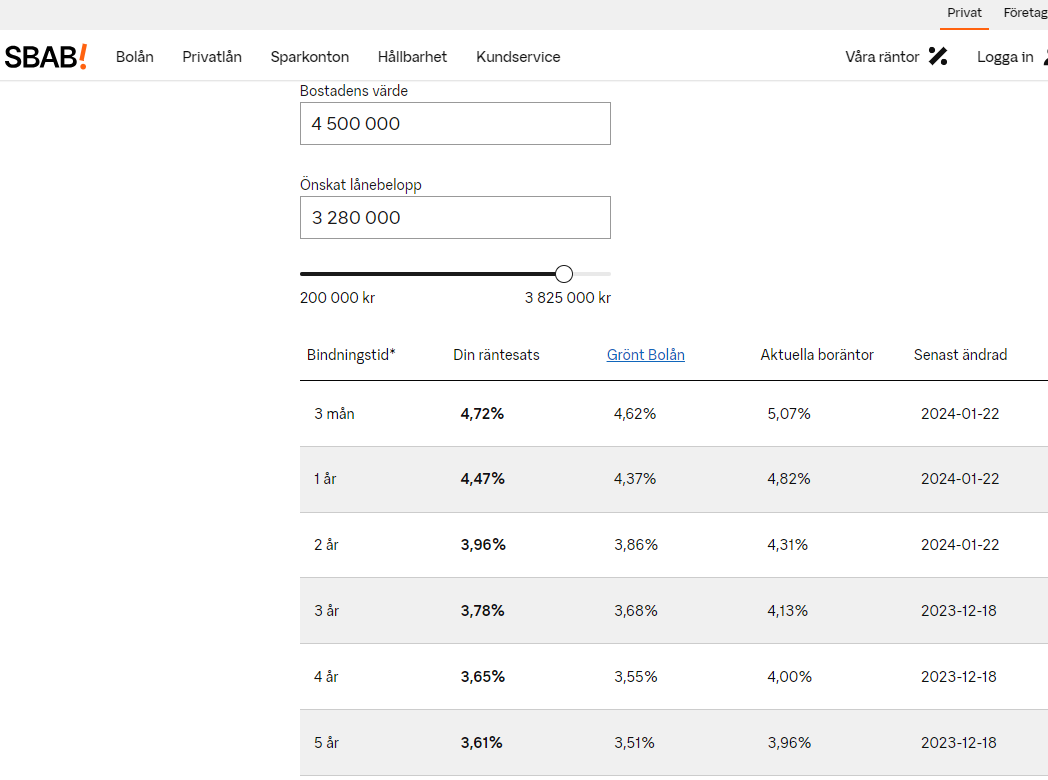Open the Grönt Bolån link

646,355
